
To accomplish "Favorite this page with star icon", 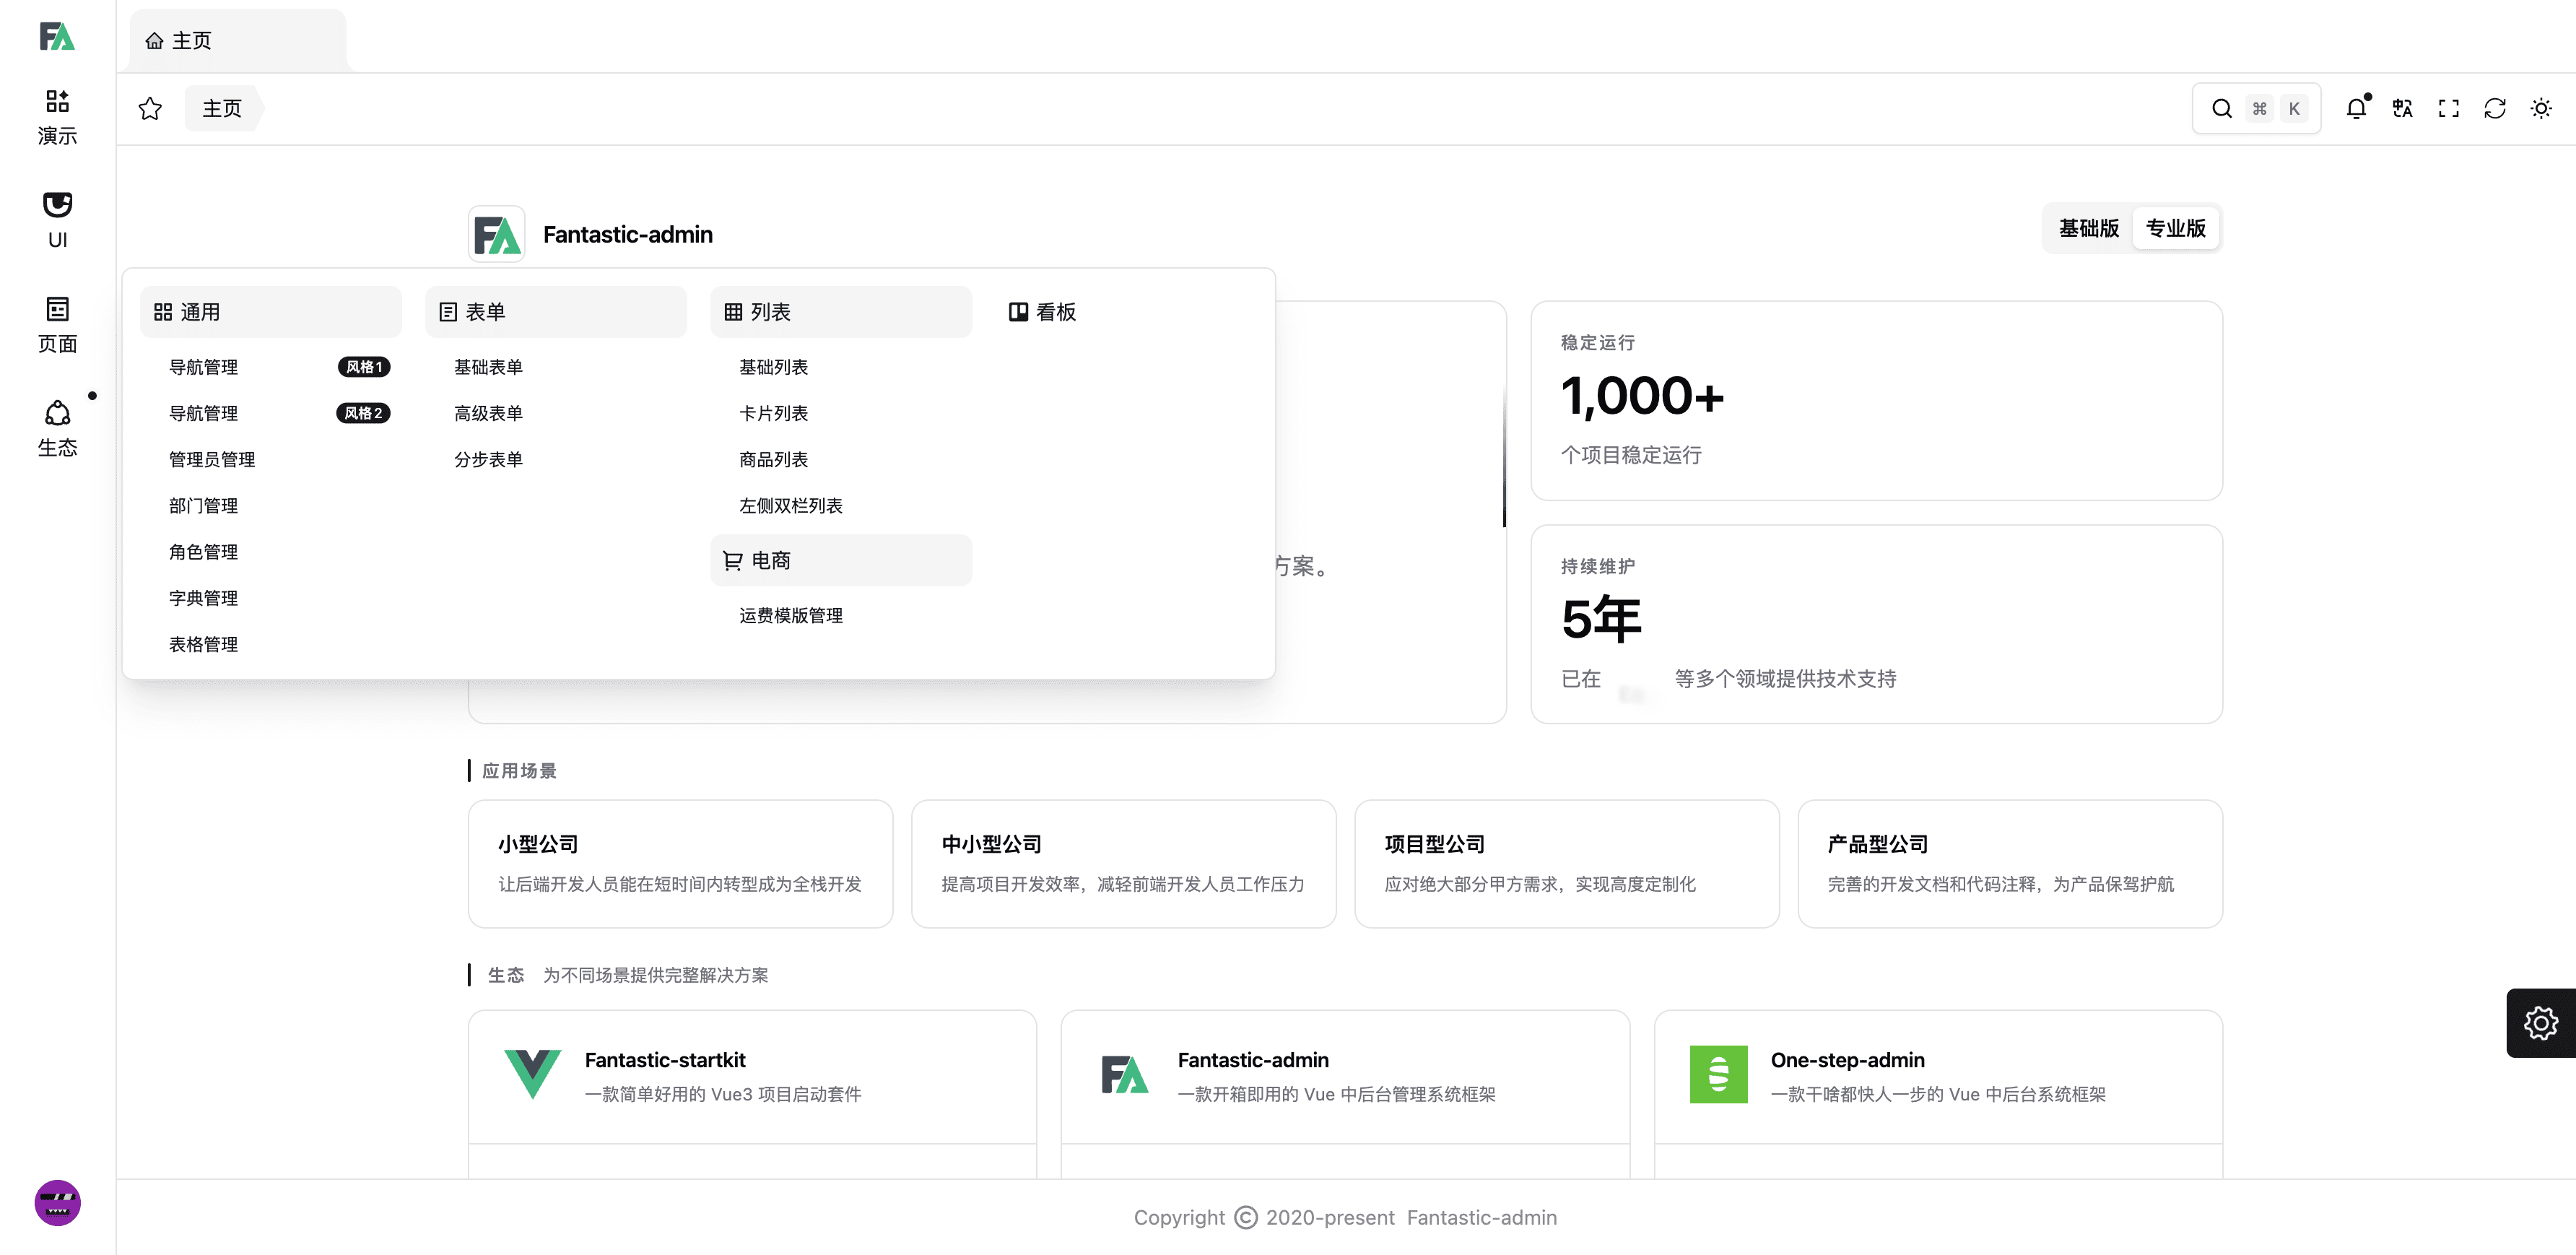I will click(x=150, y=109).
